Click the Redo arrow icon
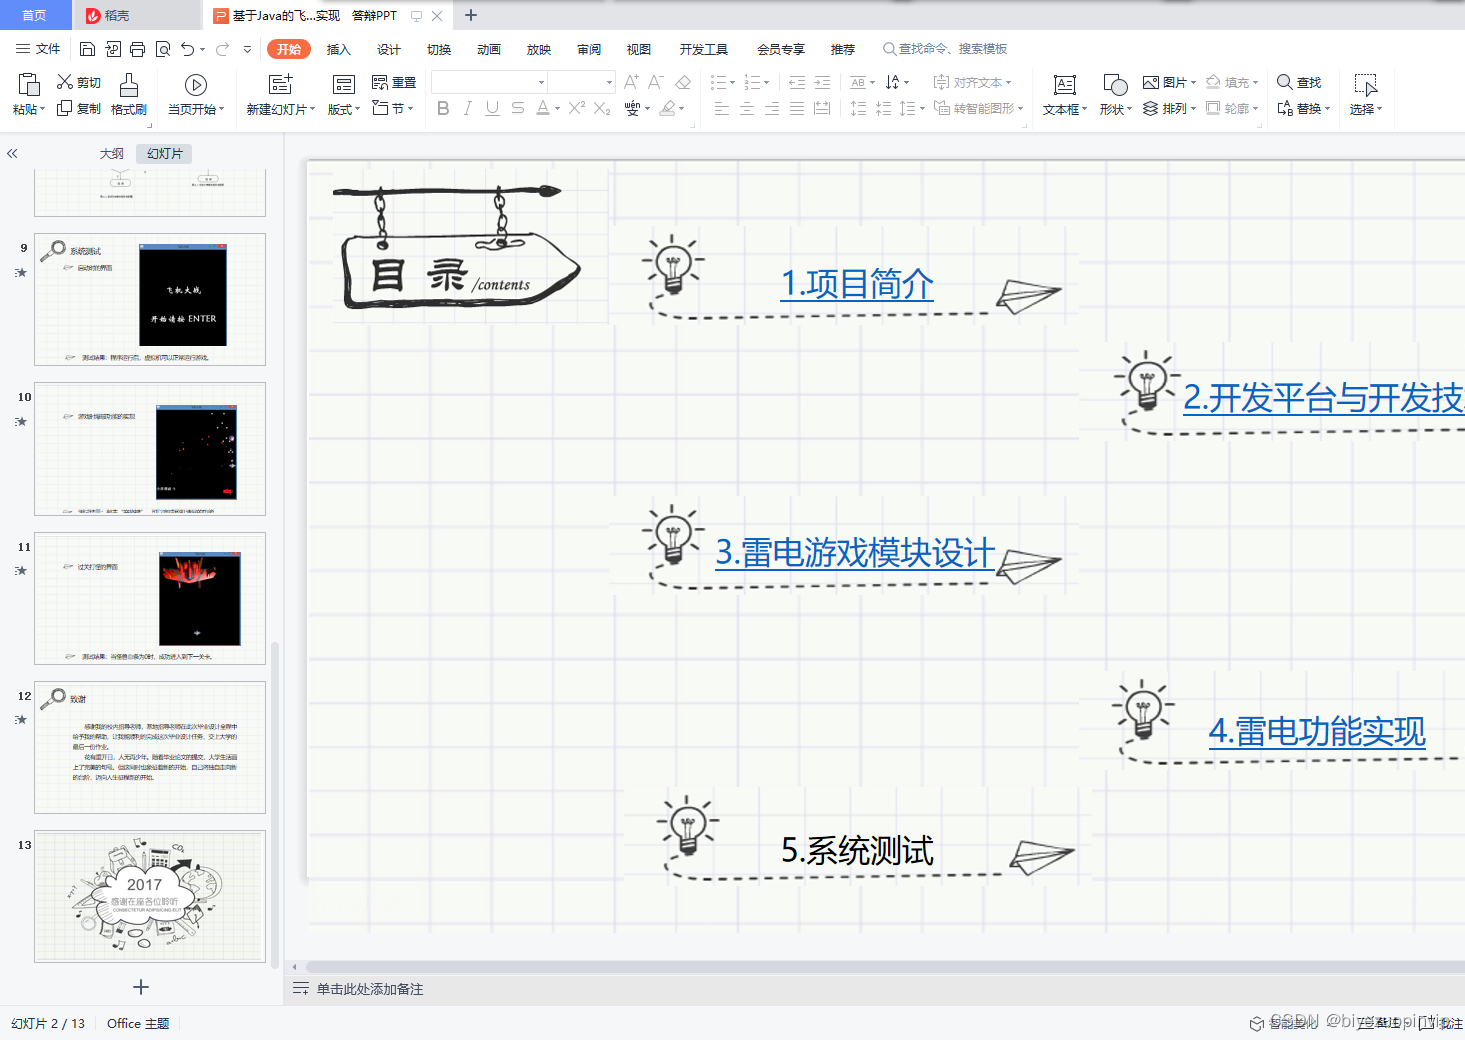The image size is (1465, 1040). (x=222, y=49)
